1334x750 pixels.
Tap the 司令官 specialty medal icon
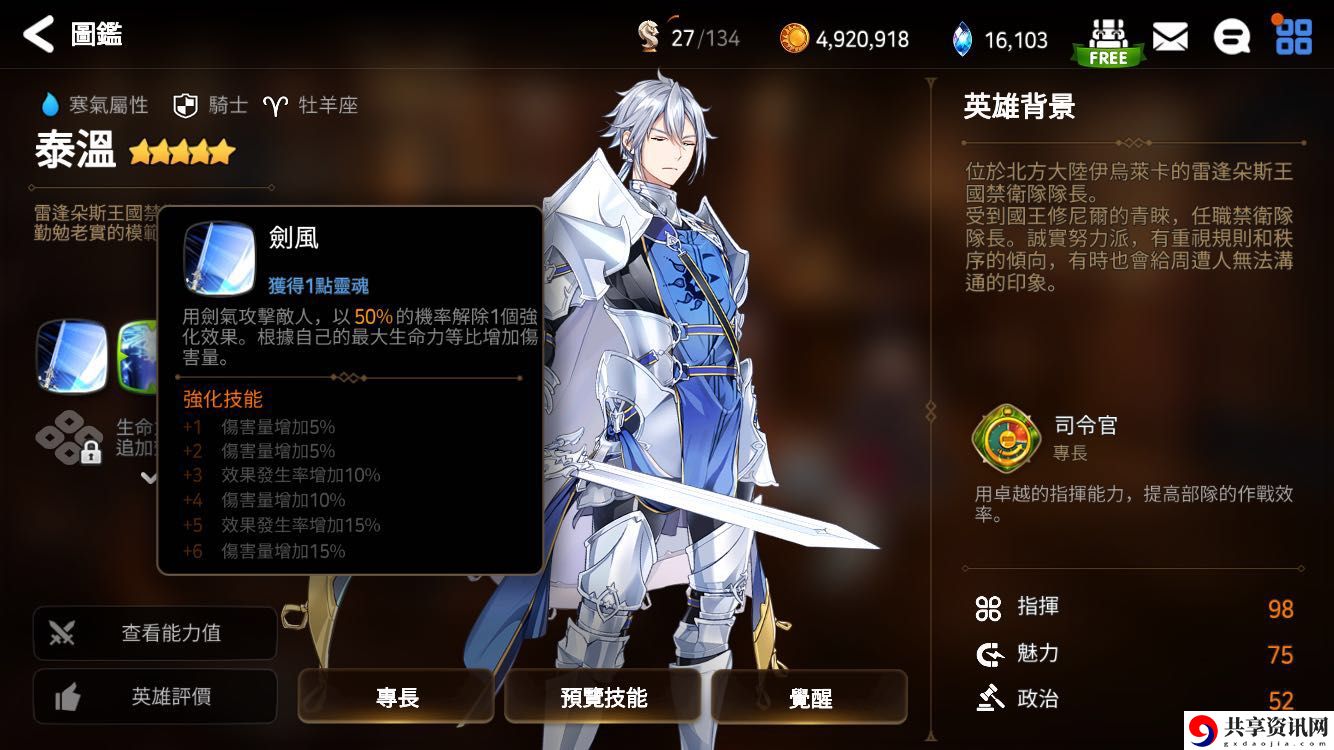[1006, 438]
